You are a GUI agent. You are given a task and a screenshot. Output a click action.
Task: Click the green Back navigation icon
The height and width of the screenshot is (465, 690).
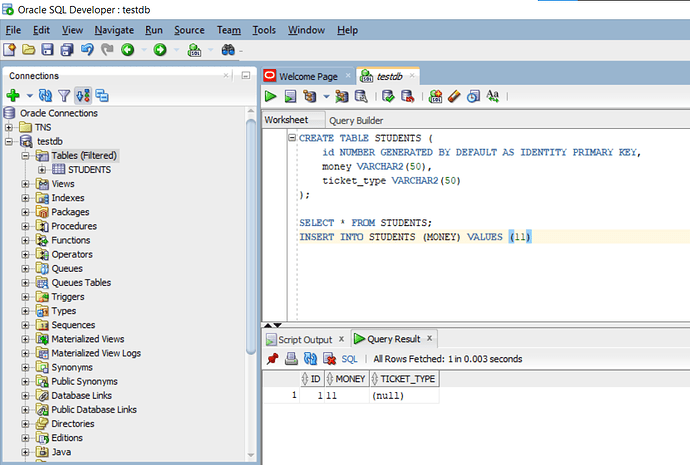coord(128,50)
